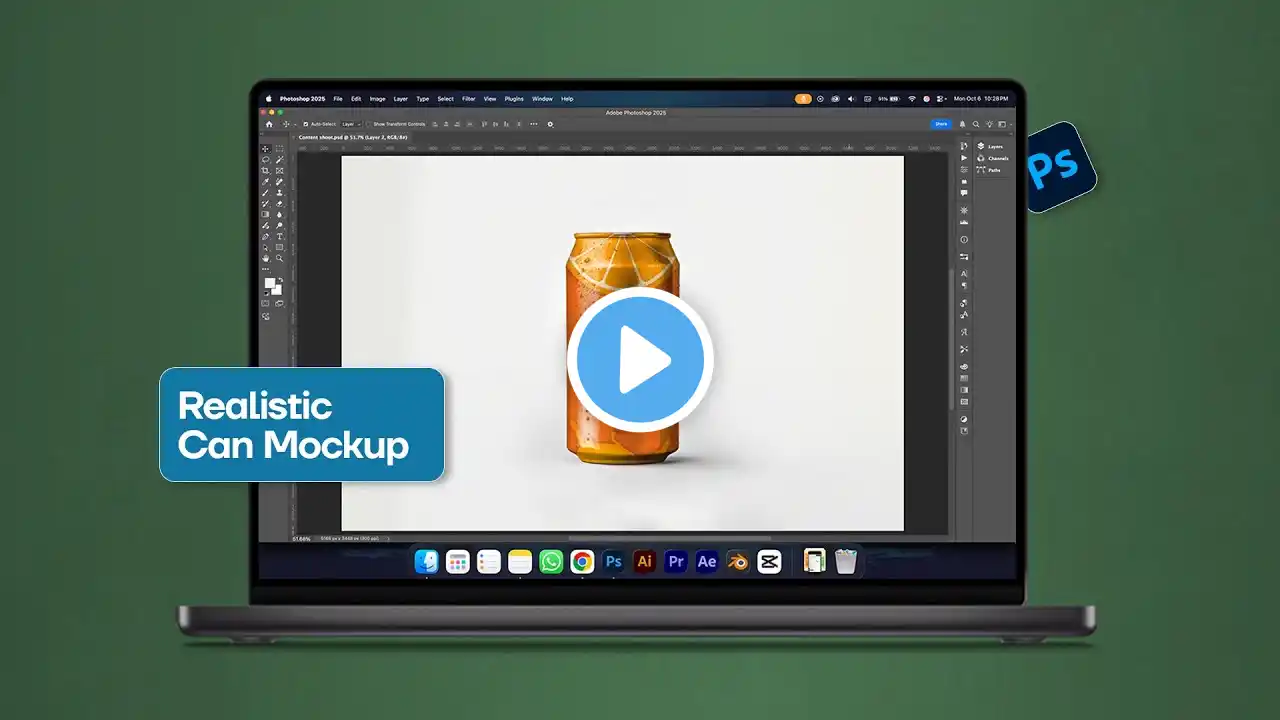Screen dimensions: 1280x720
Task: Click the foreground color swatch
Action: point(269,283)
